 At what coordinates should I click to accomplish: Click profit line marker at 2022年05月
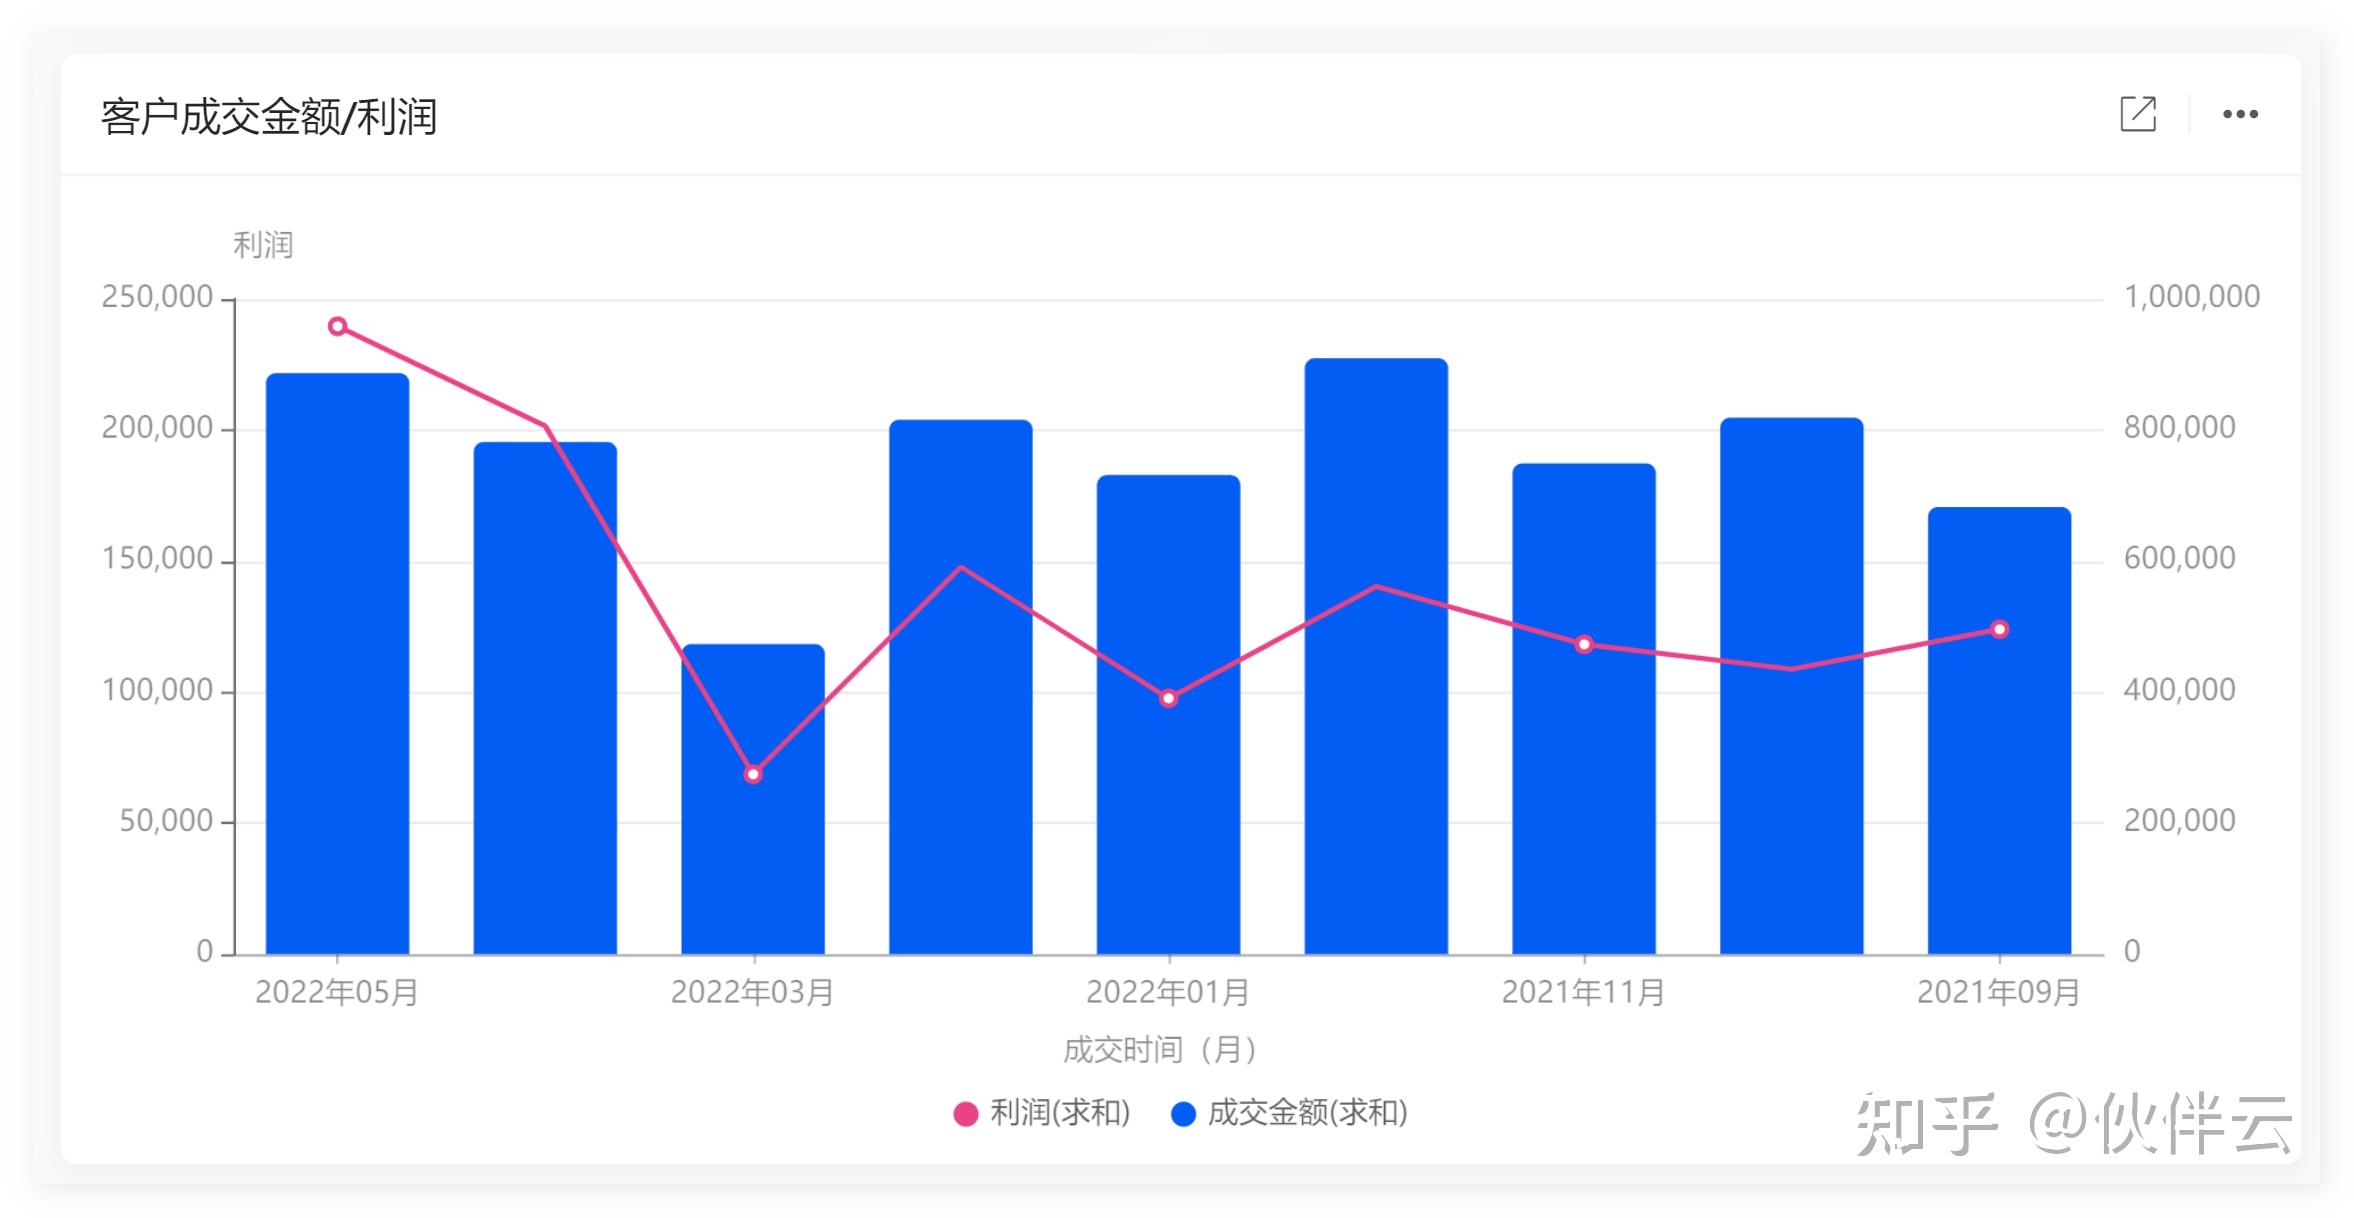point(338,326)
